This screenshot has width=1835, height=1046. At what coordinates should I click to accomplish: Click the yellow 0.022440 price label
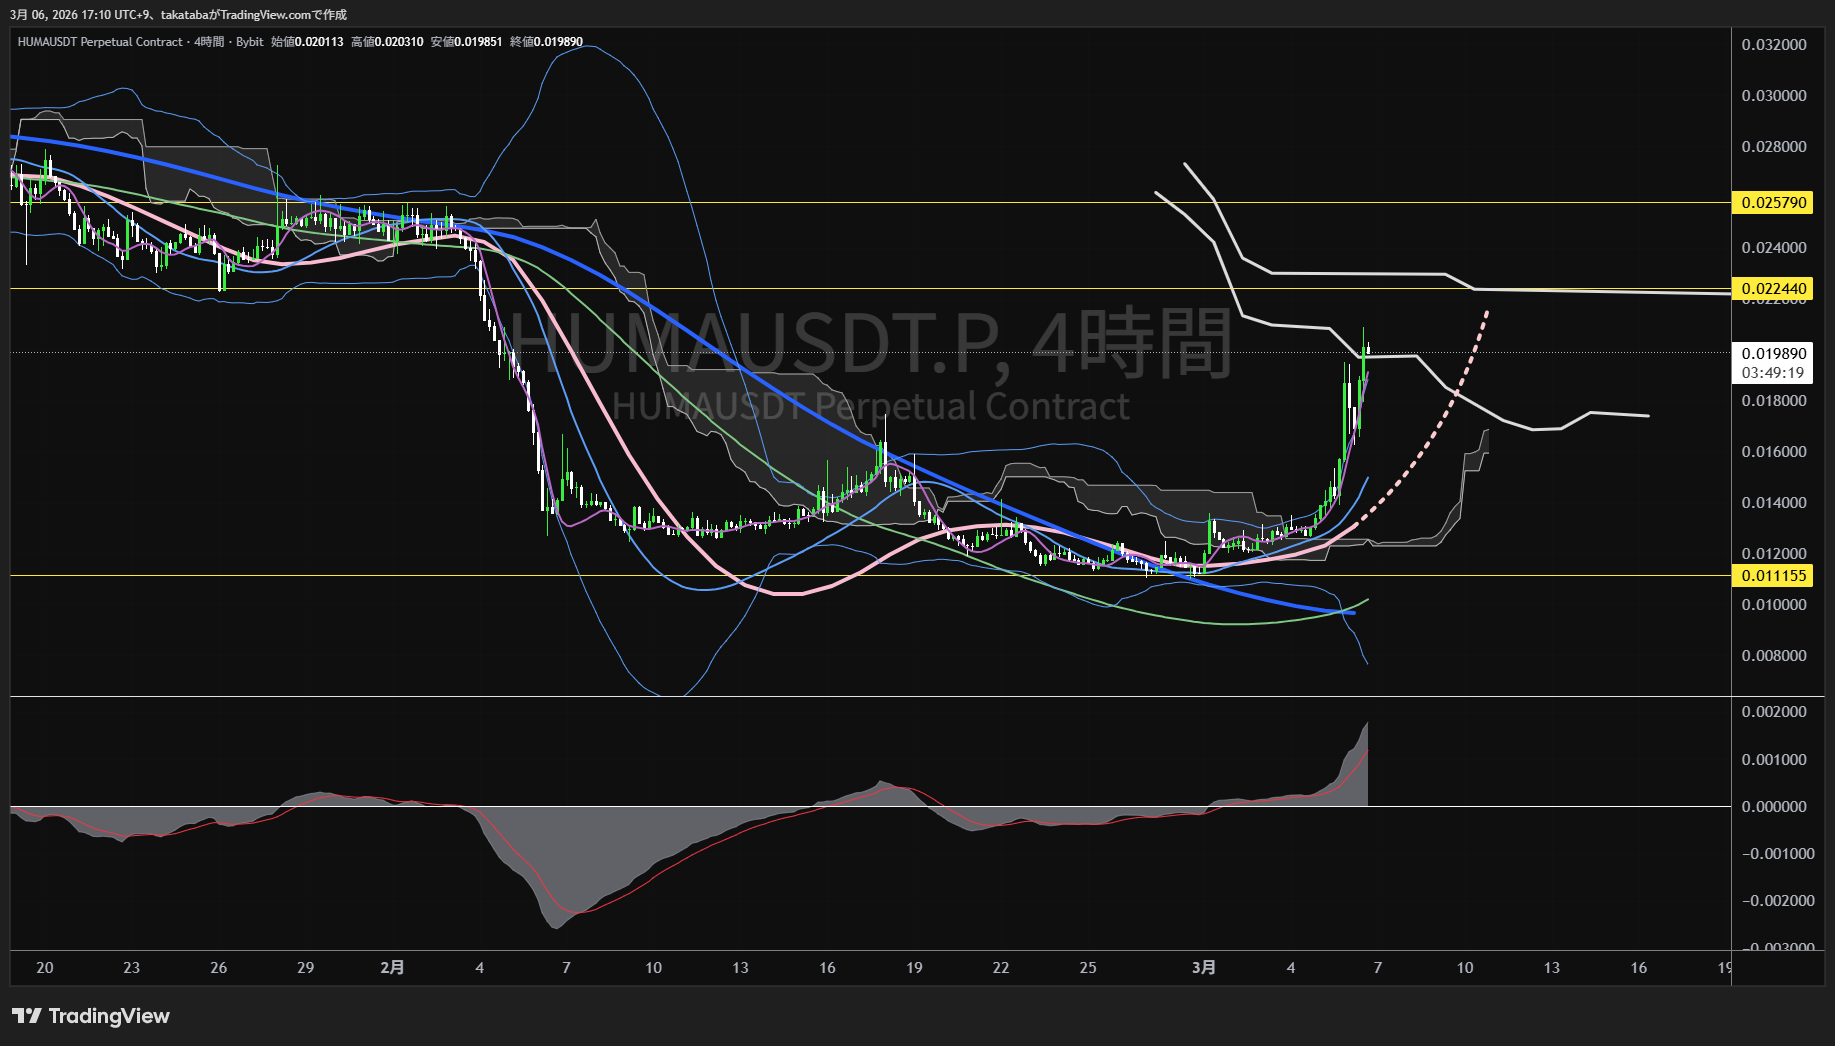point(1774,289)
